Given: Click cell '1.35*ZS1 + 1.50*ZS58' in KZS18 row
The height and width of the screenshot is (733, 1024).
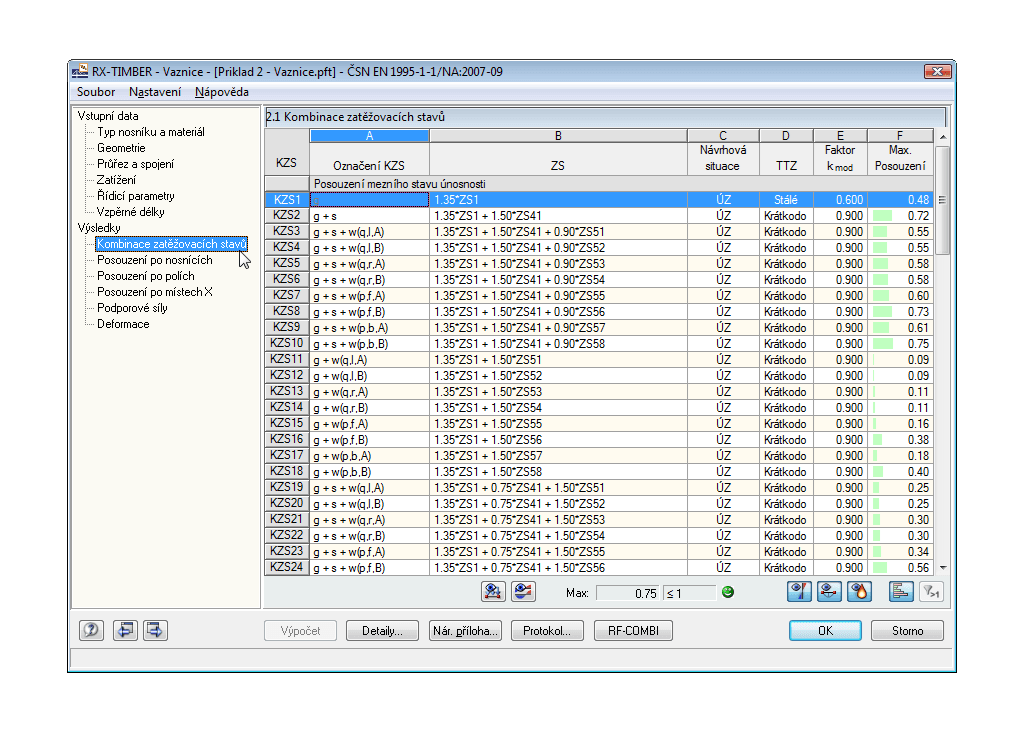Looking at the screenshot, I should (558, 472).
